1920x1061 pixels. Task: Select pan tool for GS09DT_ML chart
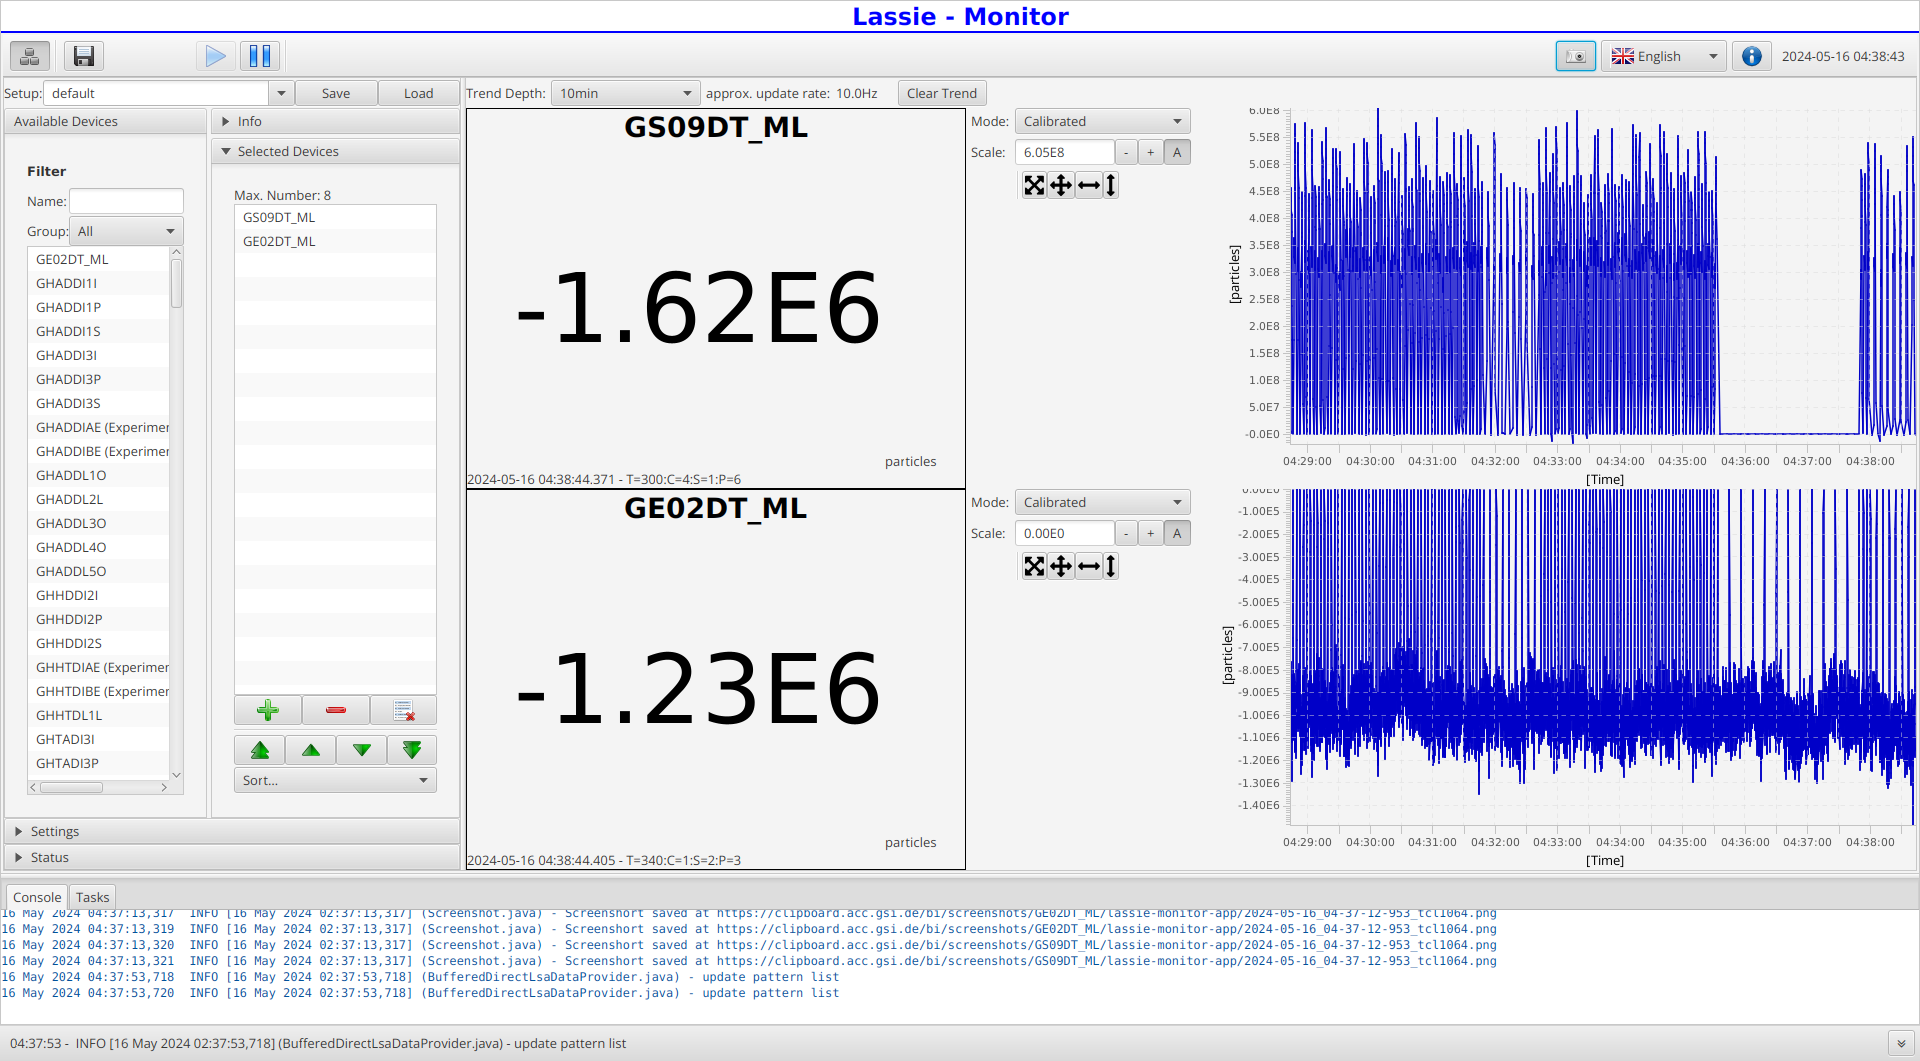1061,185
